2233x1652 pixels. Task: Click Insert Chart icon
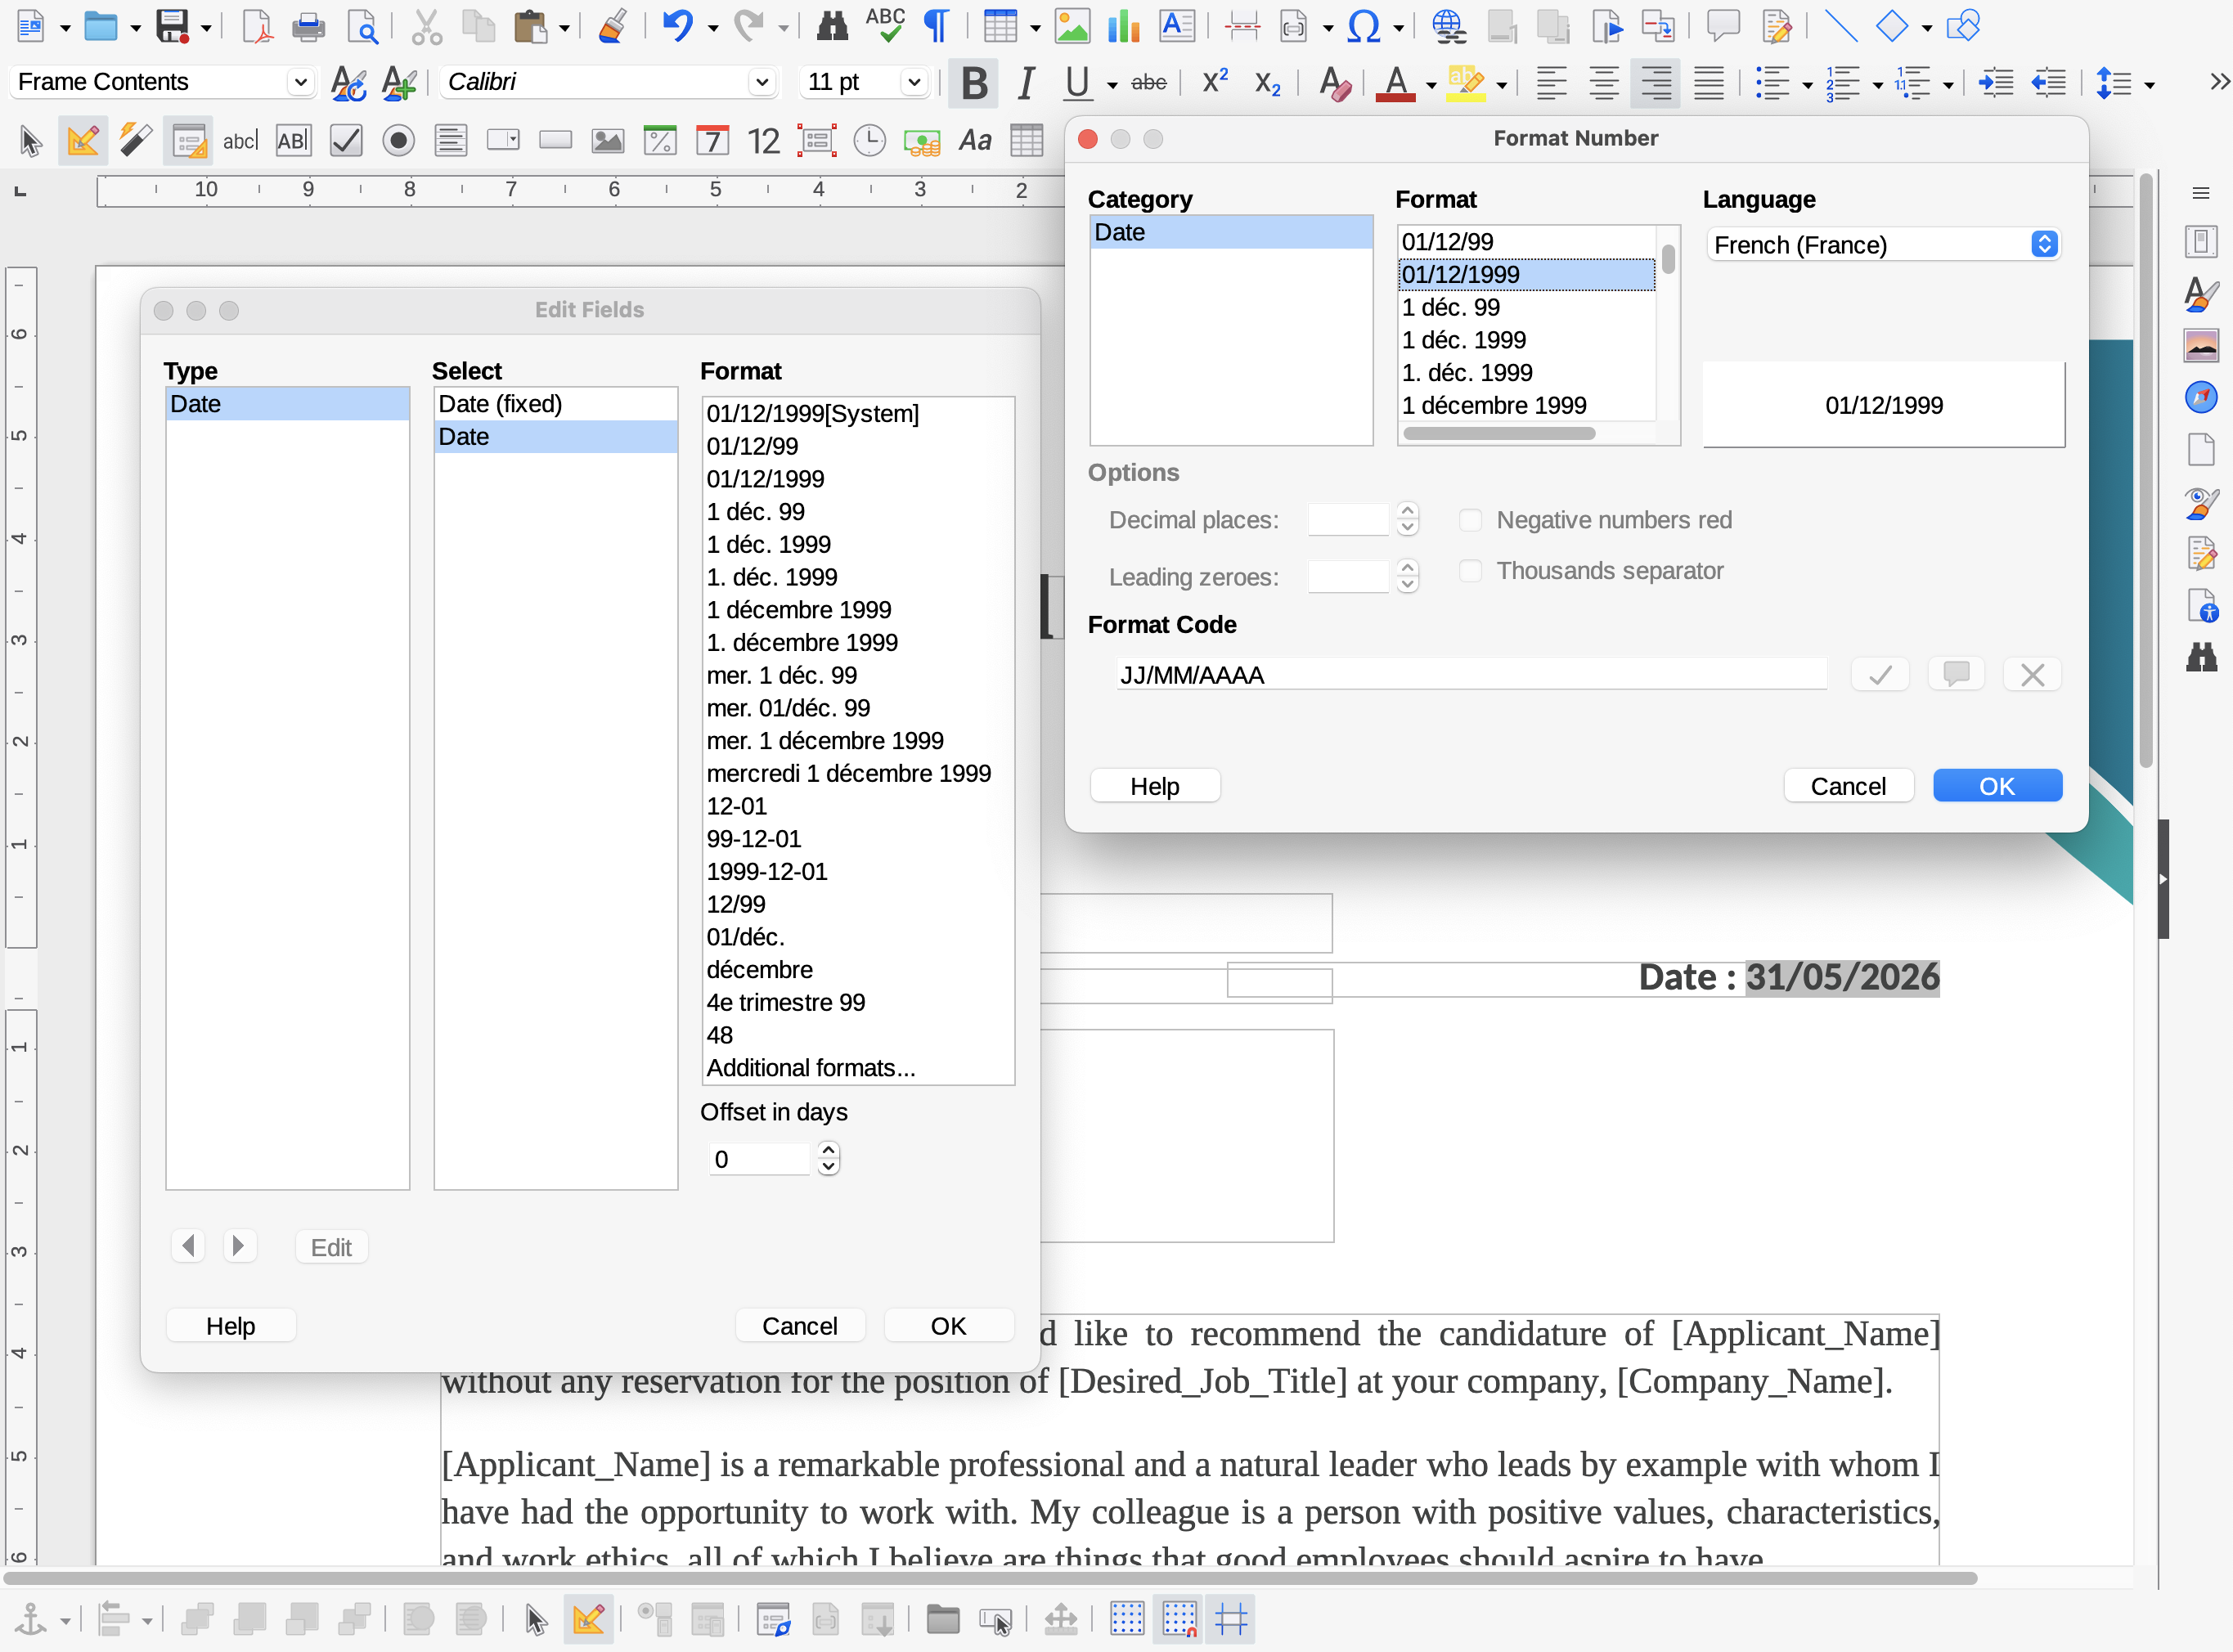(1124, 26)
